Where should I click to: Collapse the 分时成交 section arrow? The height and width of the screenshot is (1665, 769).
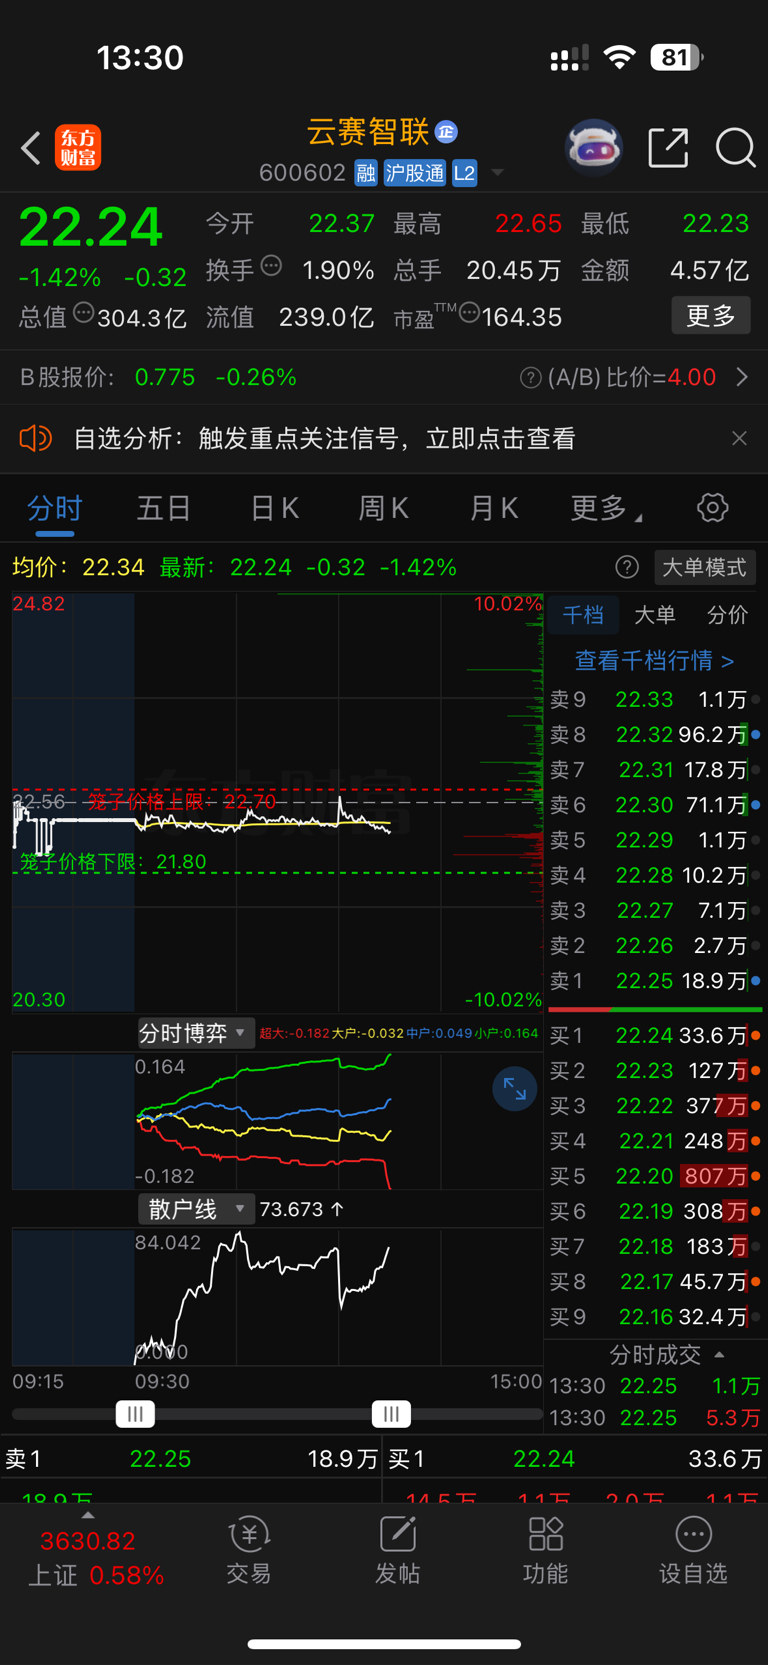coord(719,1355)
